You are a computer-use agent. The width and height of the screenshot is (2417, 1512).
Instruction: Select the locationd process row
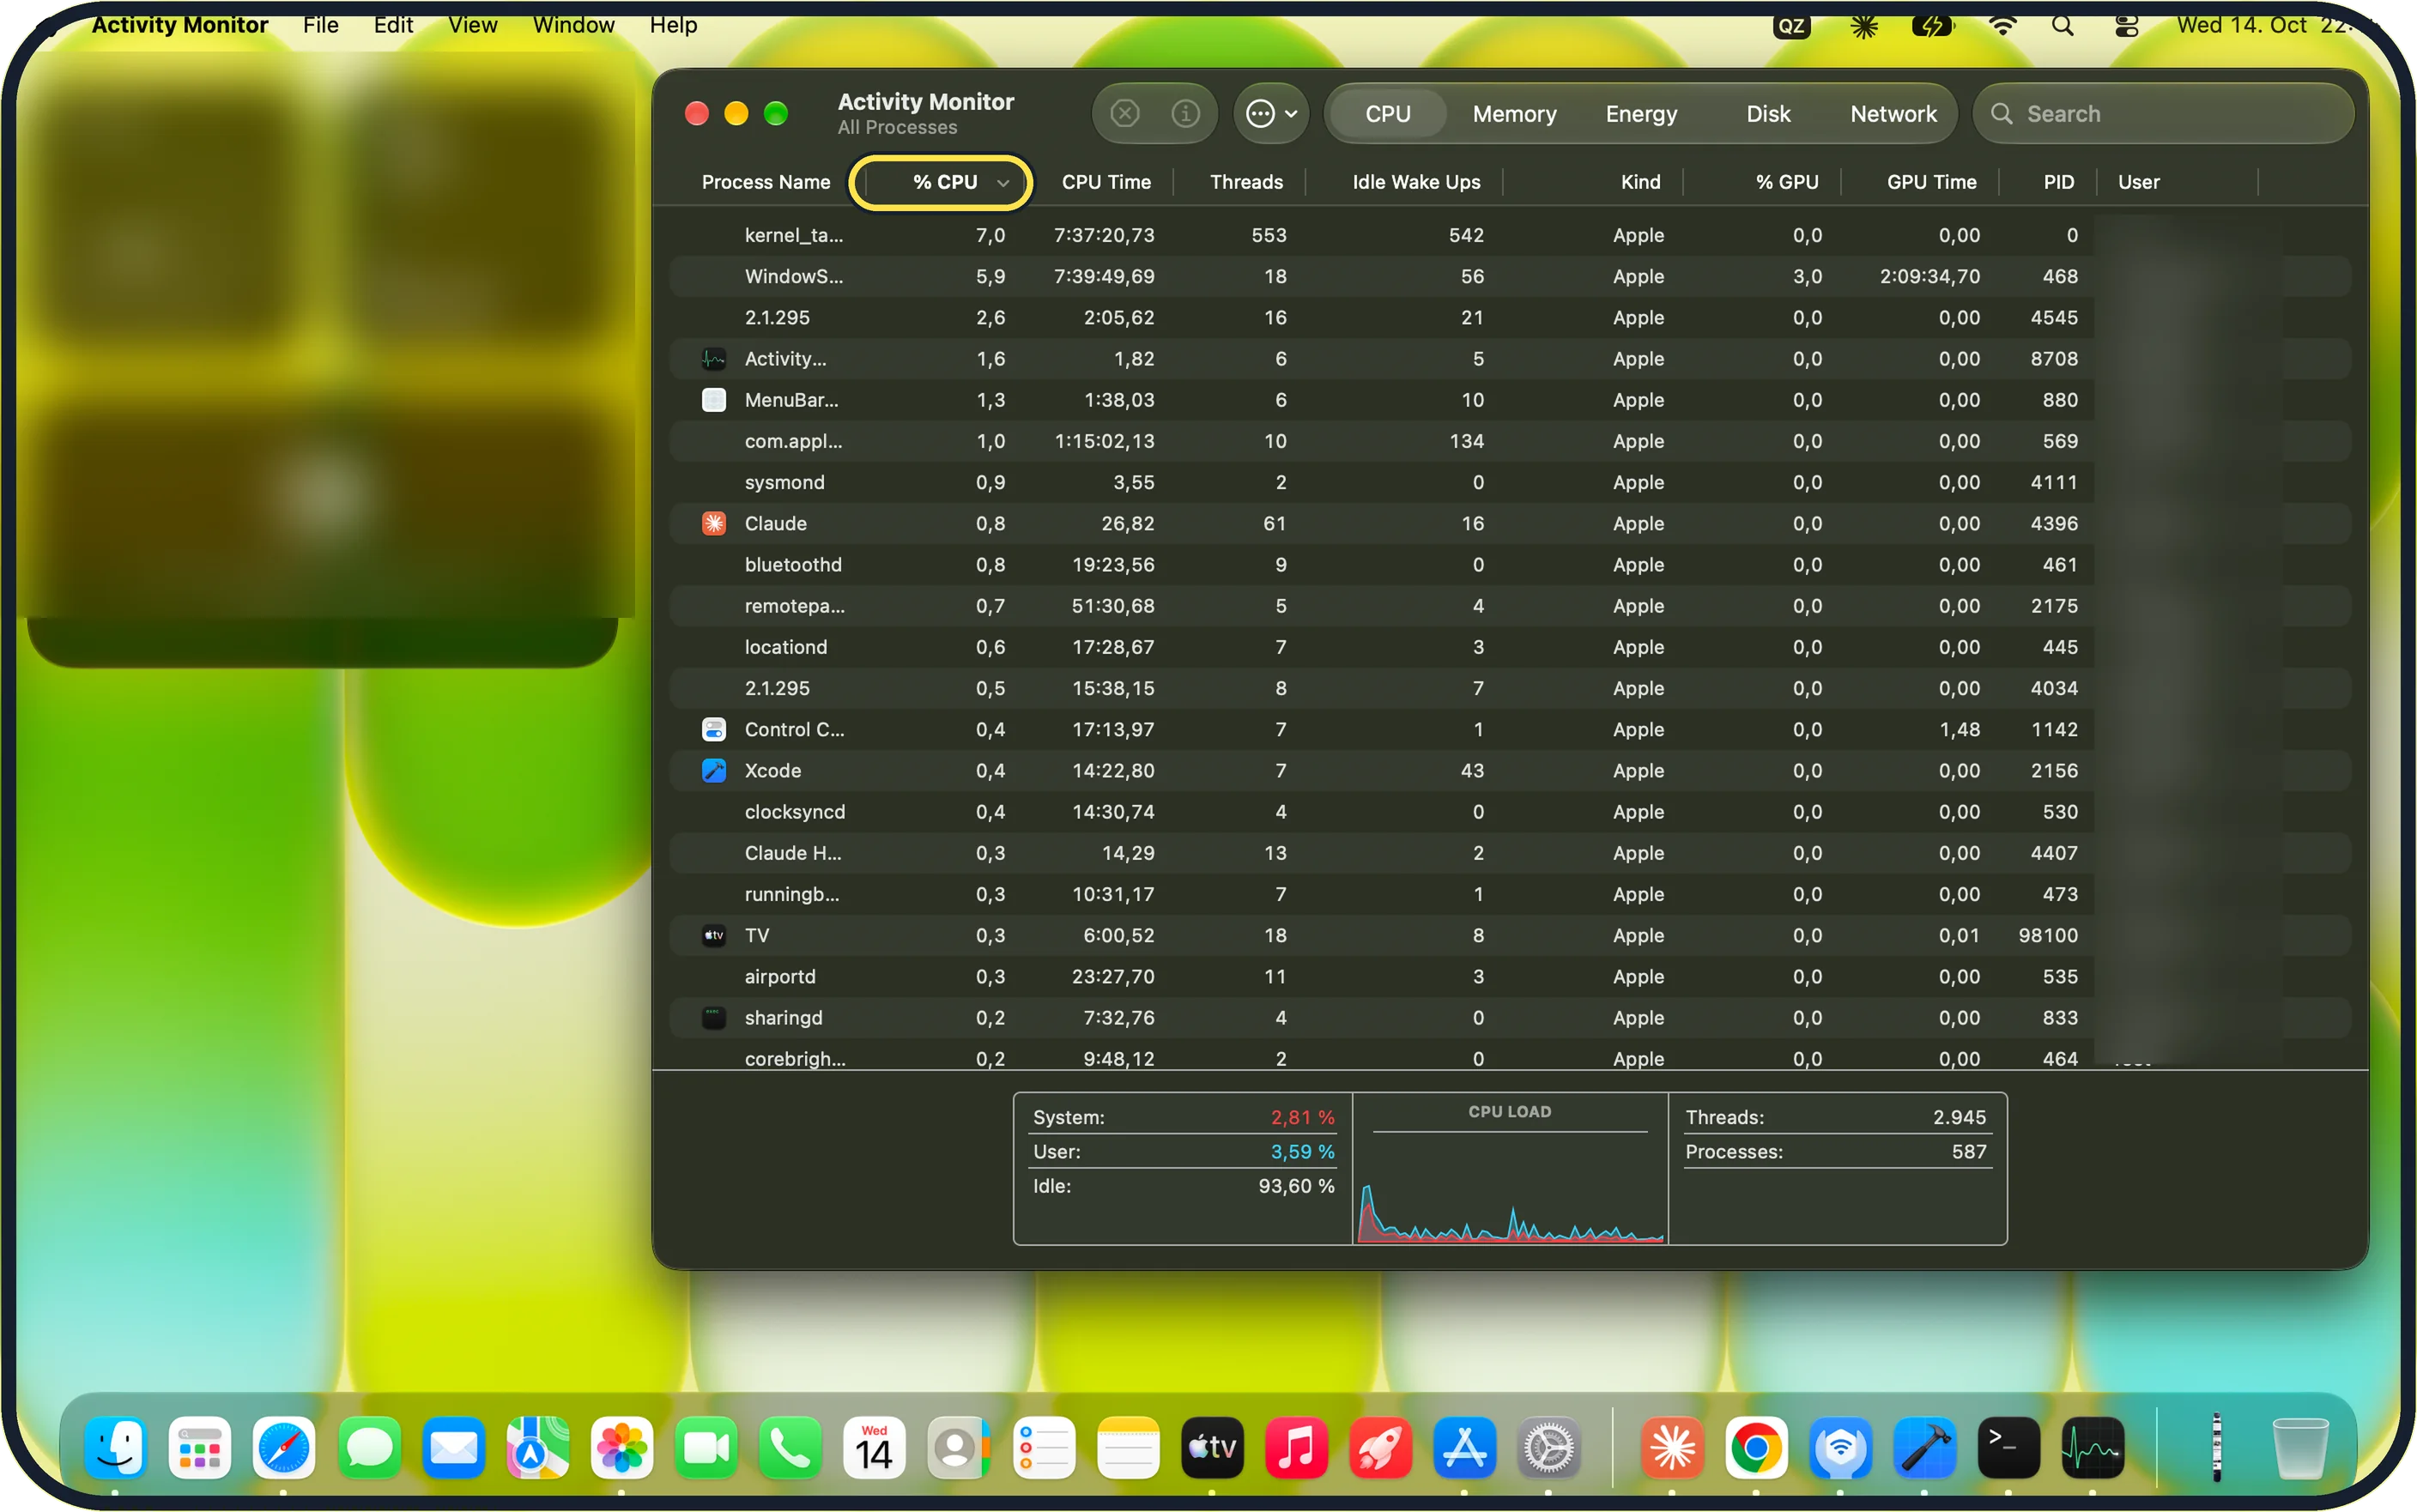click(x=1509, y=647)
